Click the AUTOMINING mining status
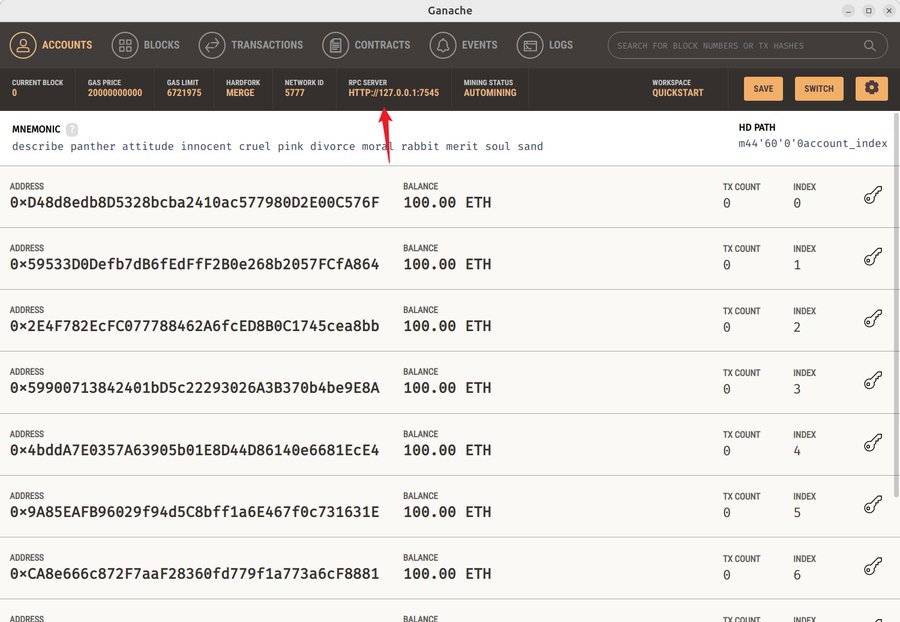900x622 pixels. tap(490, 93)
